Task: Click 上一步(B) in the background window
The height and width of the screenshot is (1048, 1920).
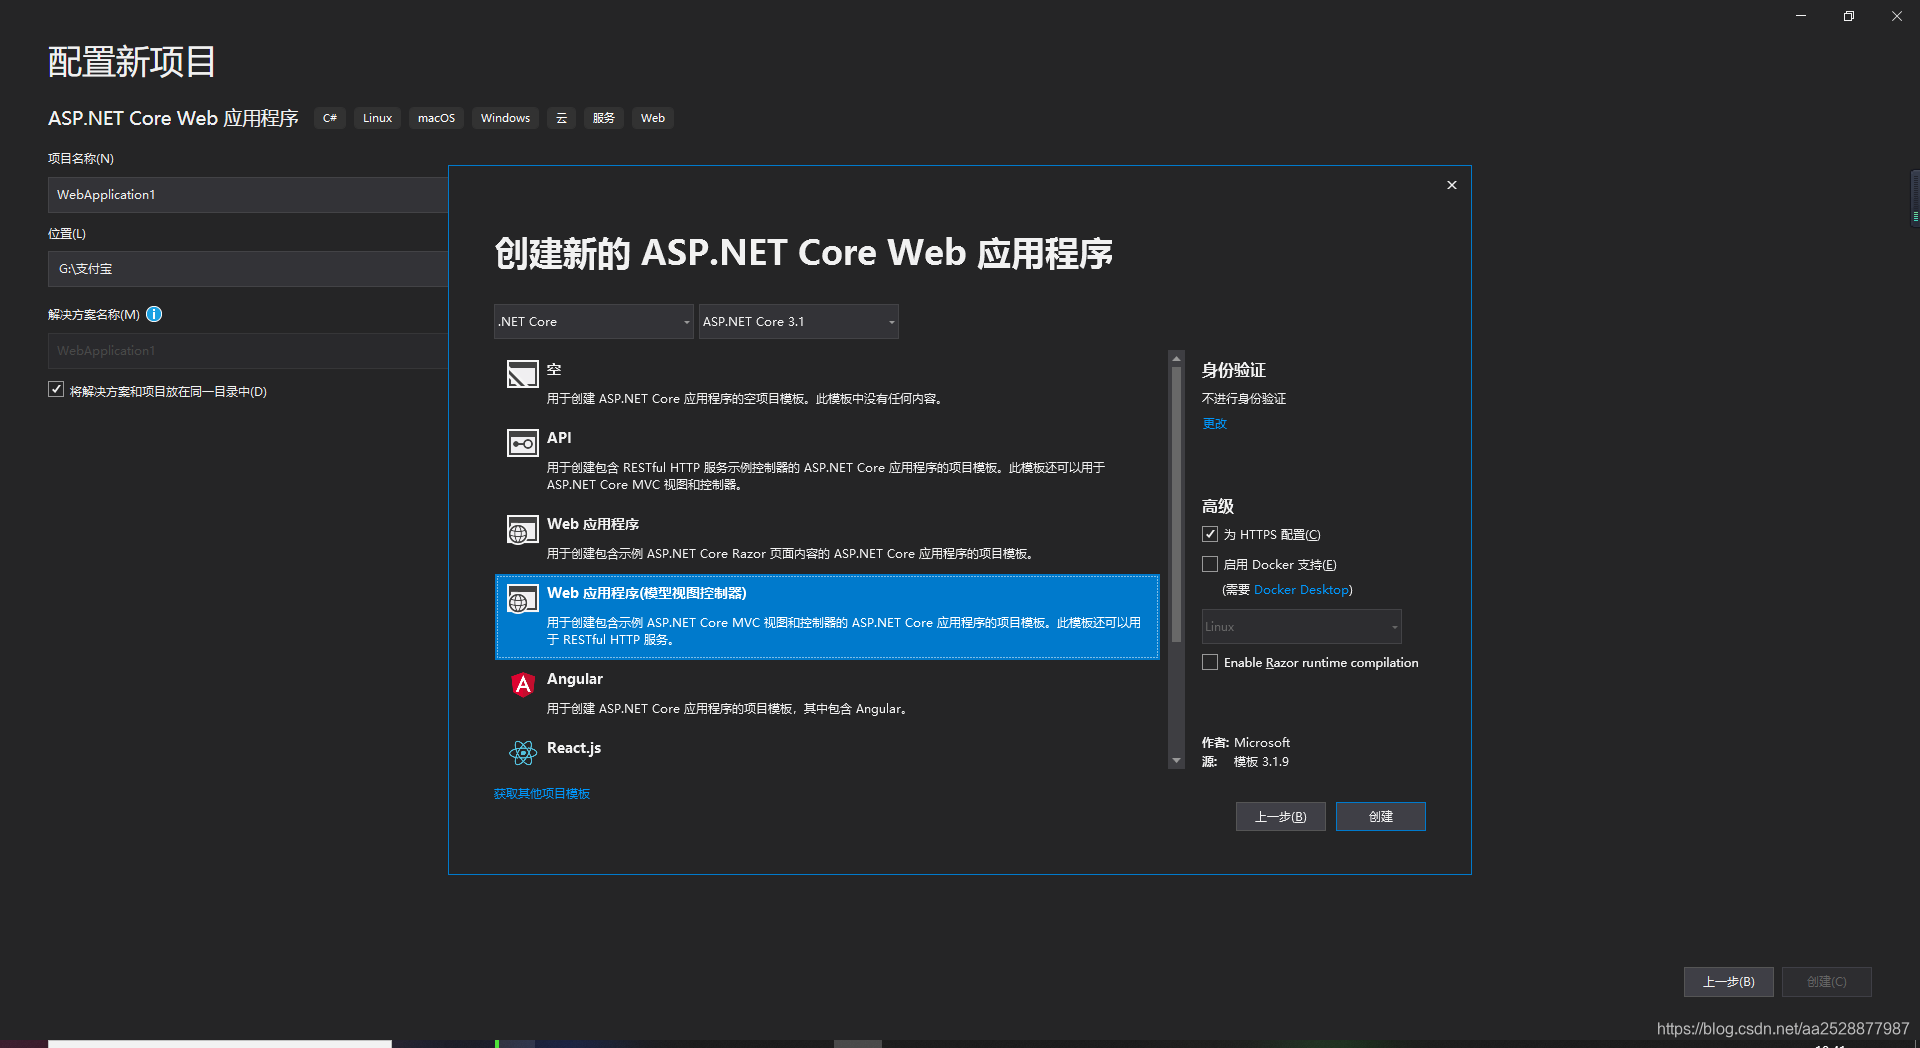Action: tap(1729, 982)
